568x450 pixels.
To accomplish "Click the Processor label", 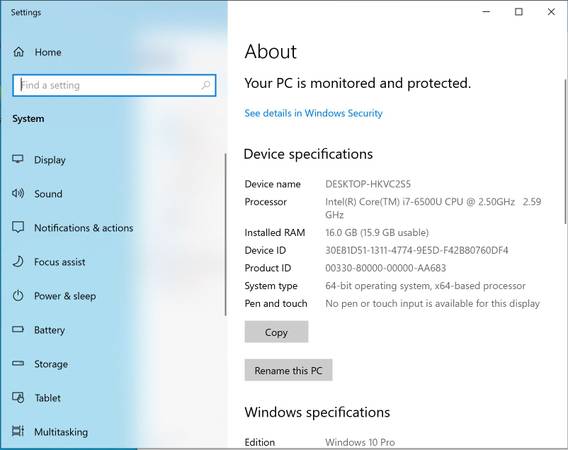I will tap(266, 202).
